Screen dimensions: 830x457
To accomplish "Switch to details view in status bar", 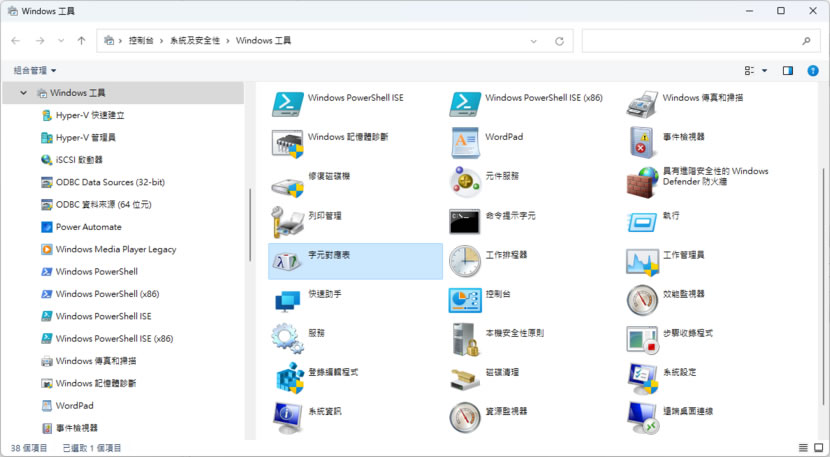I will [803, 448].
